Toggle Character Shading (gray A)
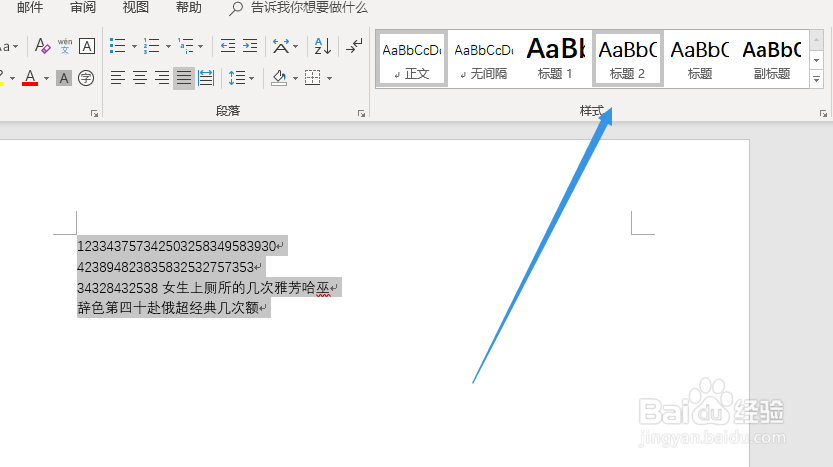Viewport: 833px width, 467px height. [64, 78]
